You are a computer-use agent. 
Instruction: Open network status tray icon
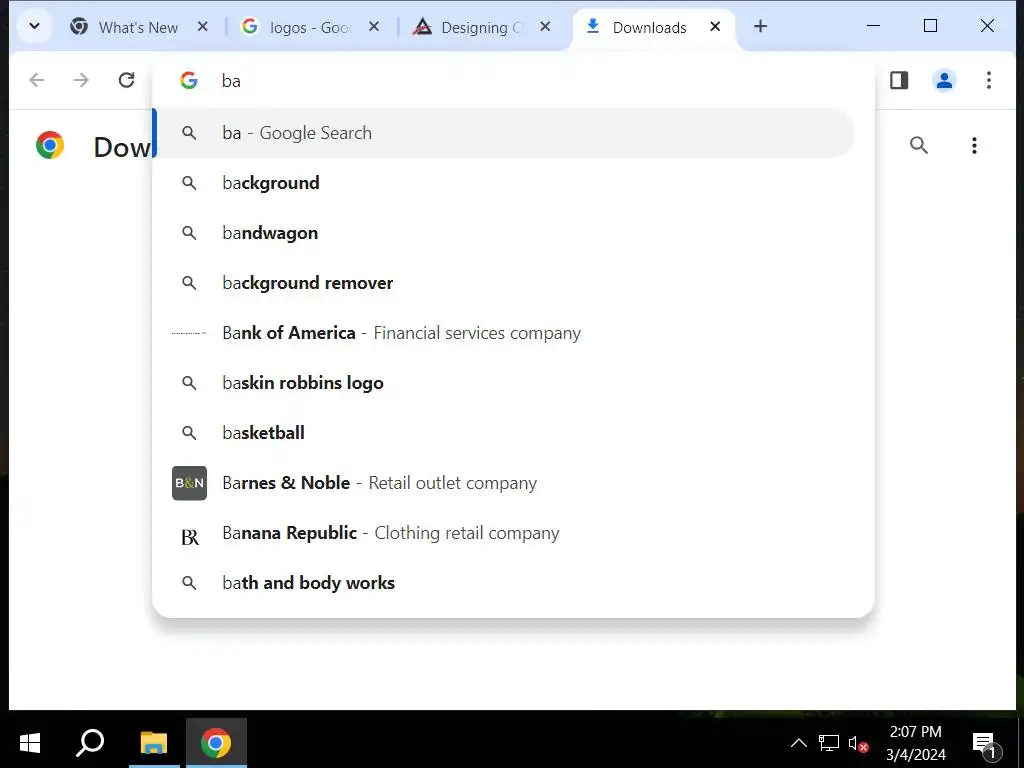[x=829, y=743]
